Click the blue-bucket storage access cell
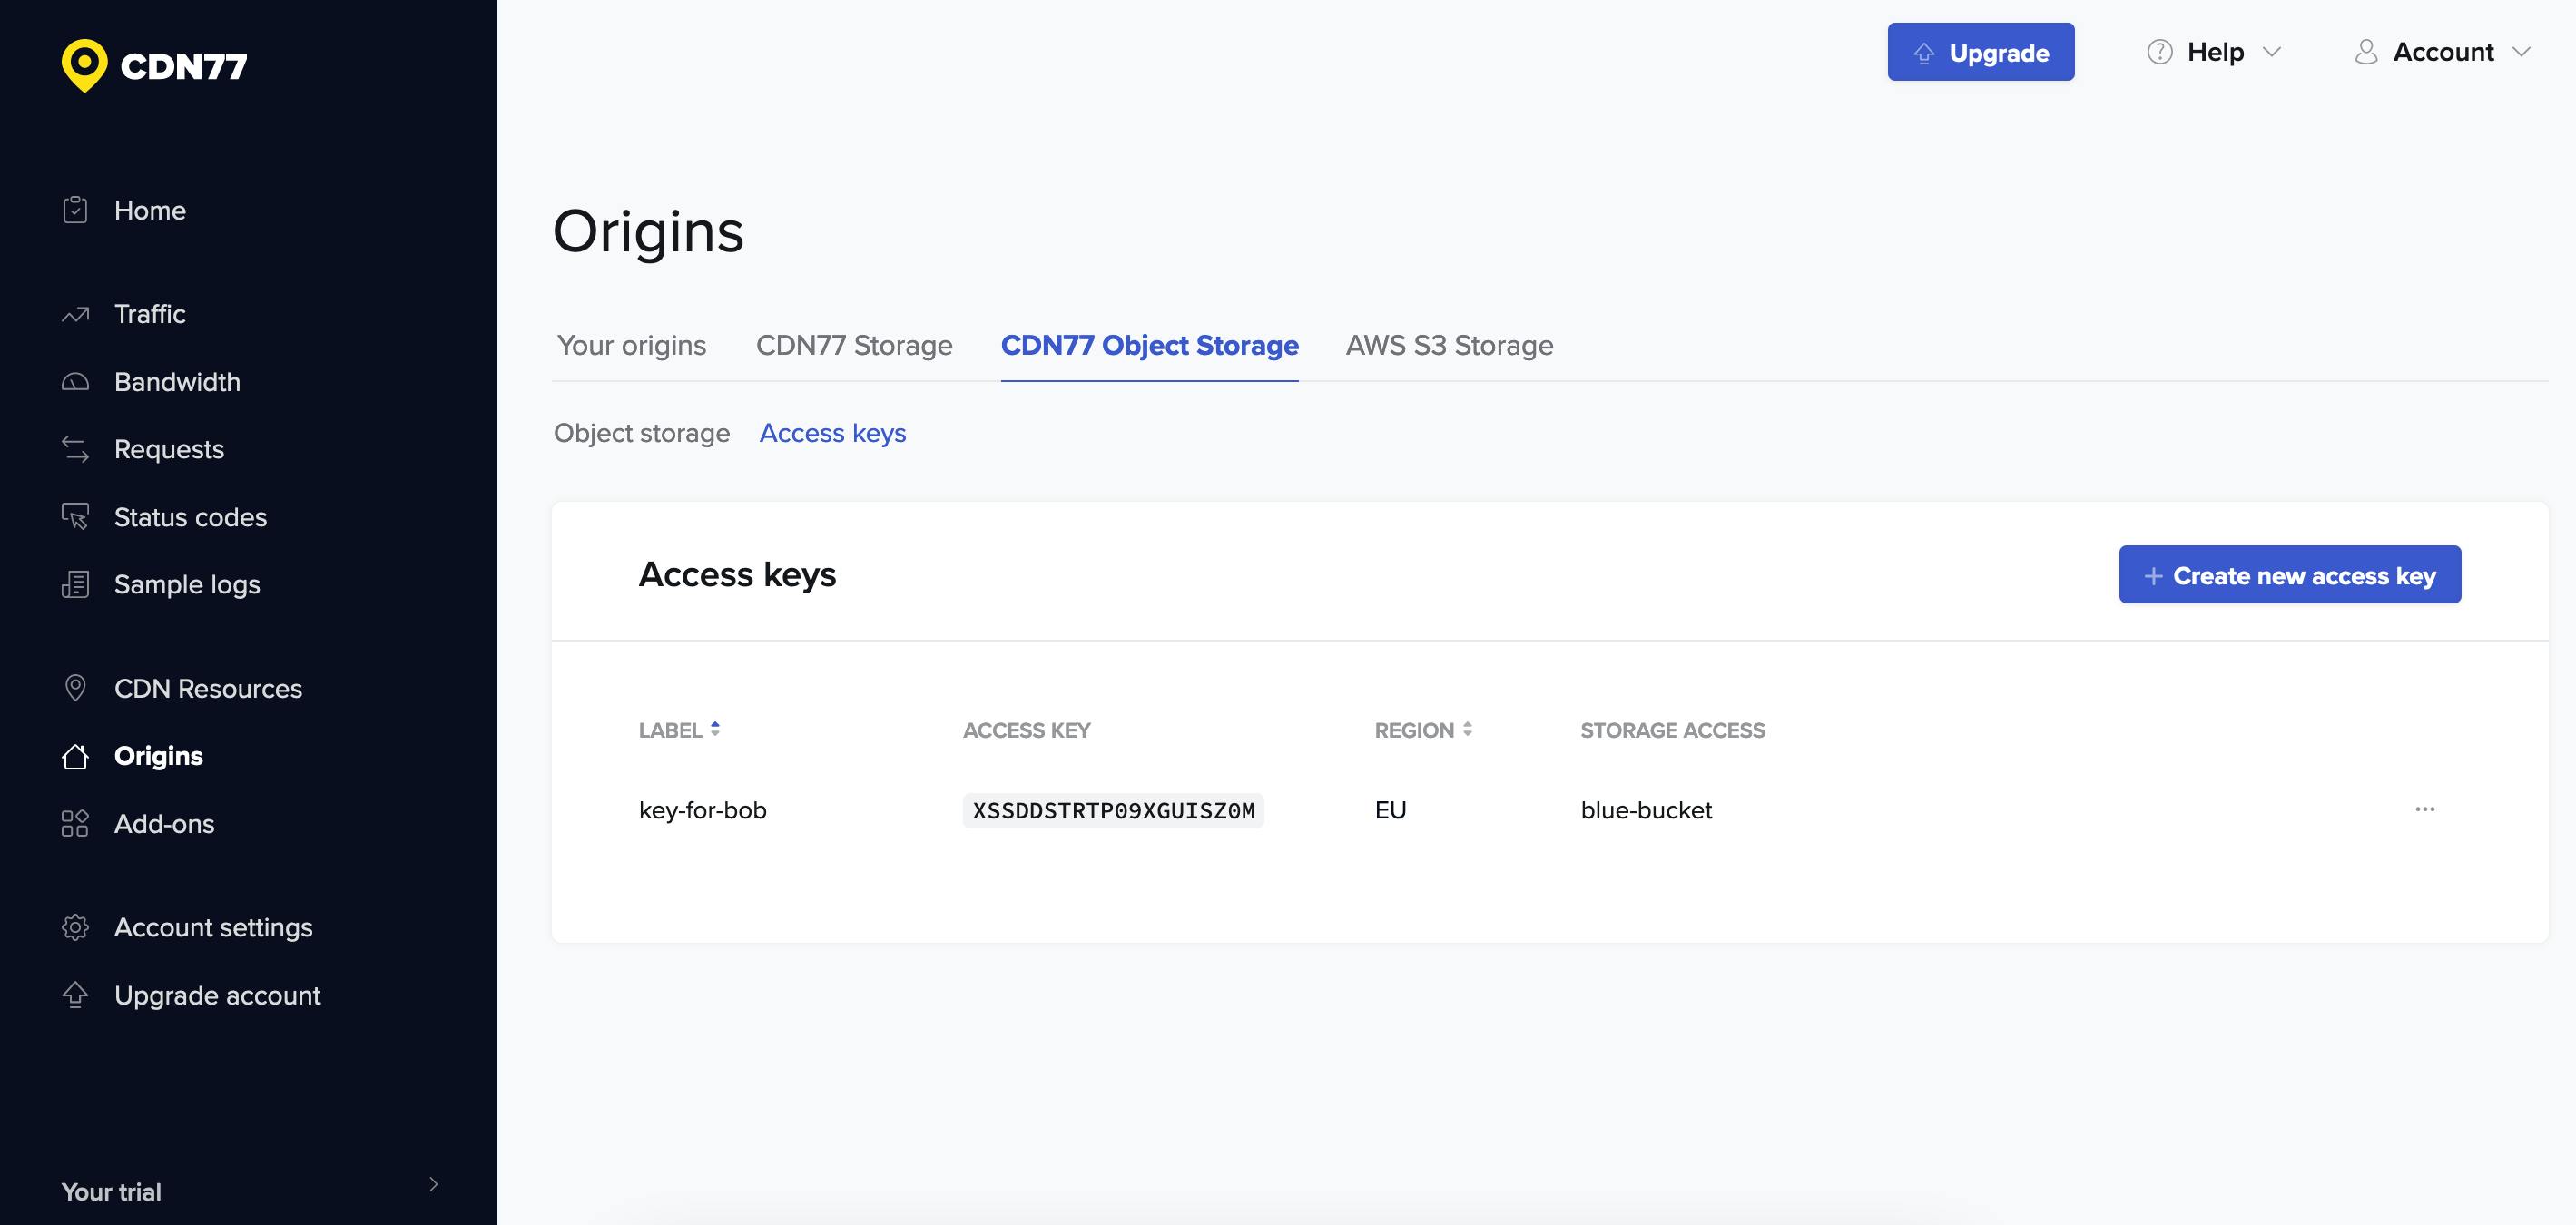Screen dimensions: 2576x1225 coord(1646,810)
